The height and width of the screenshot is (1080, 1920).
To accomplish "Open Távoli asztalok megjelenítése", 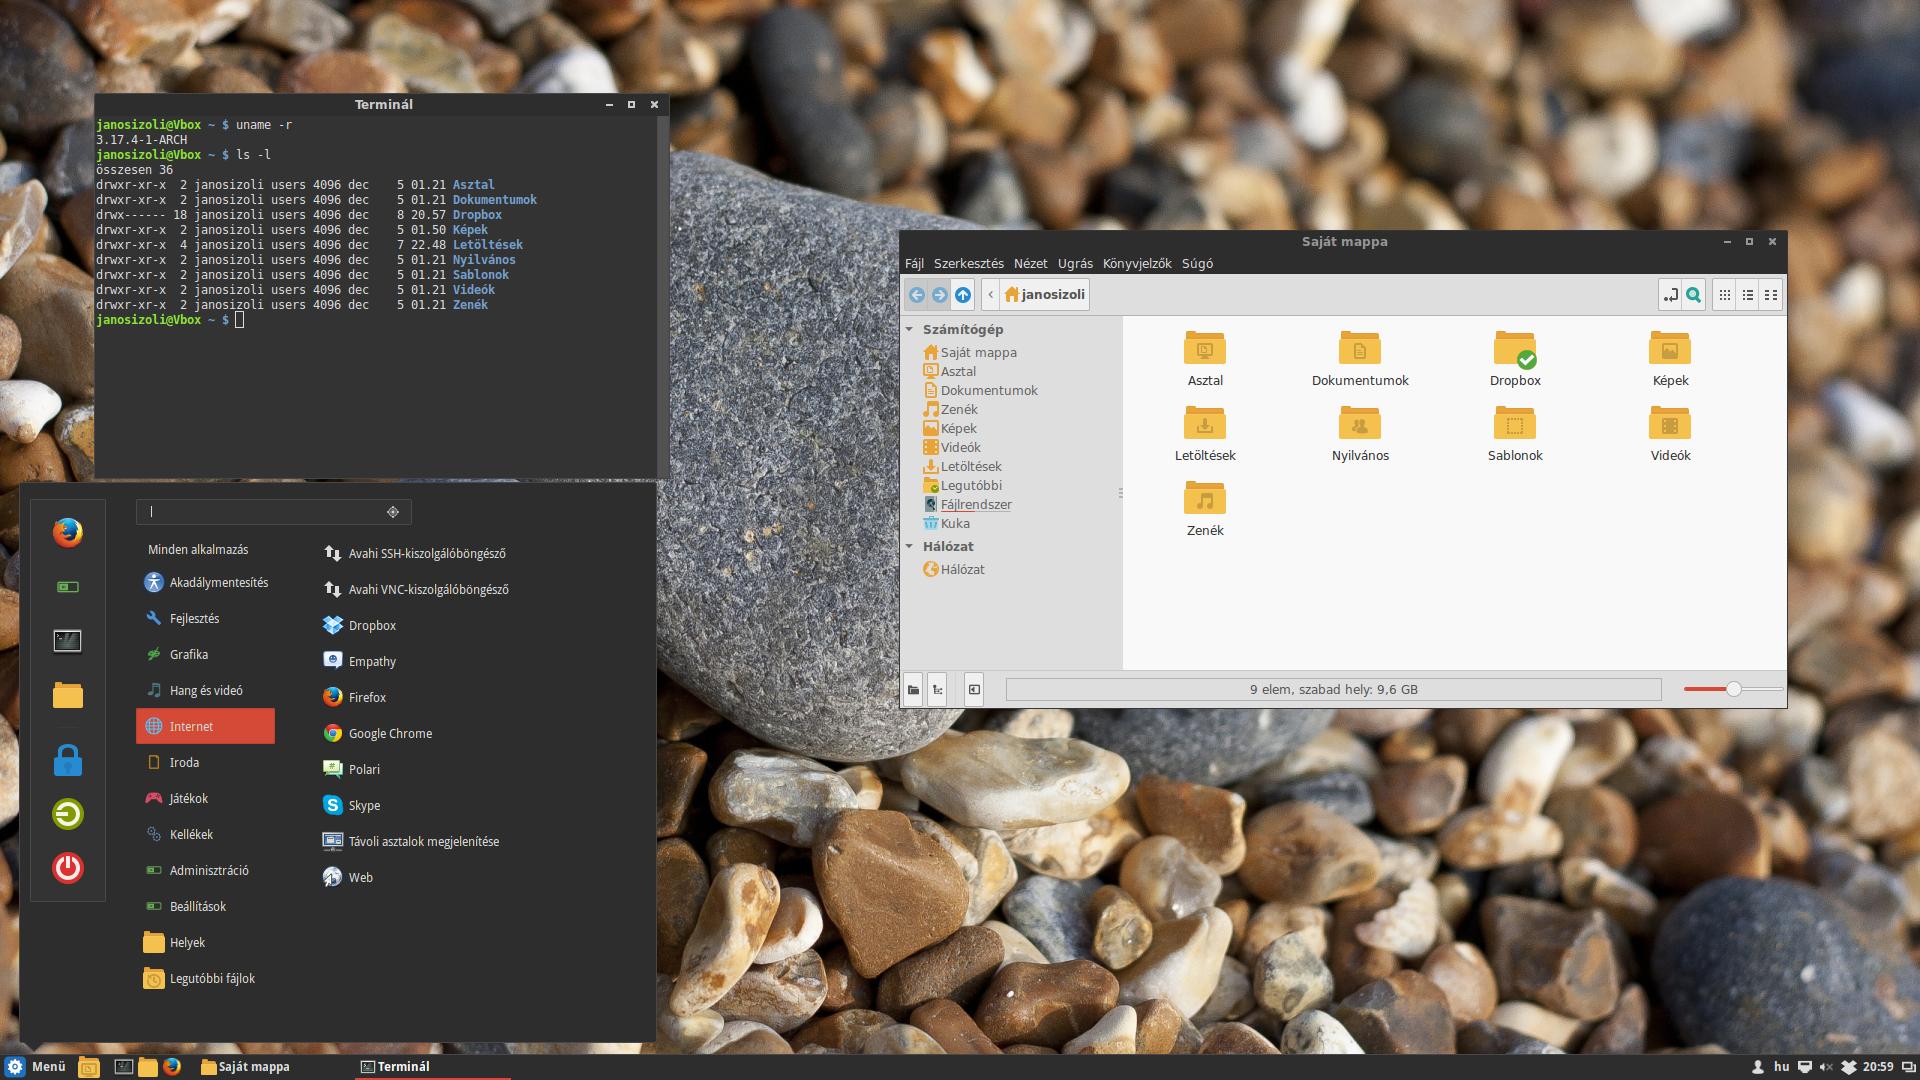I will click(x=411, y=841).
